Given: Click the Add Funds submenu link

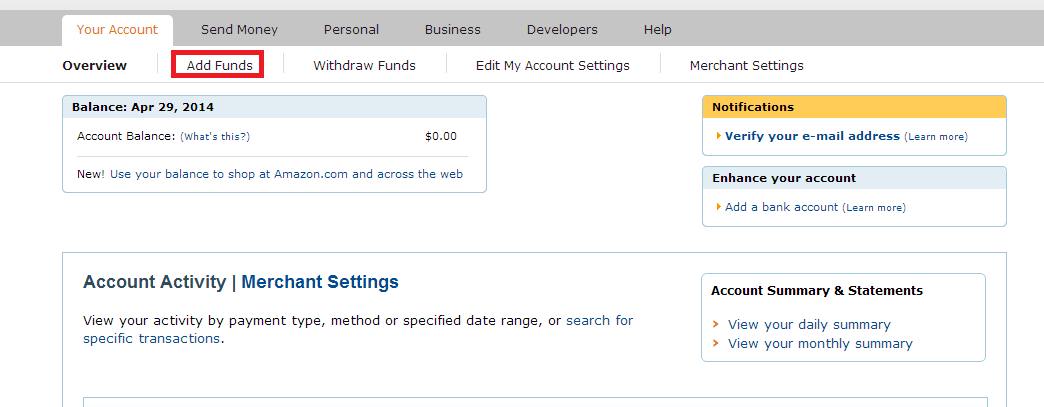Looking at the screenshot, I should point(219,65).
